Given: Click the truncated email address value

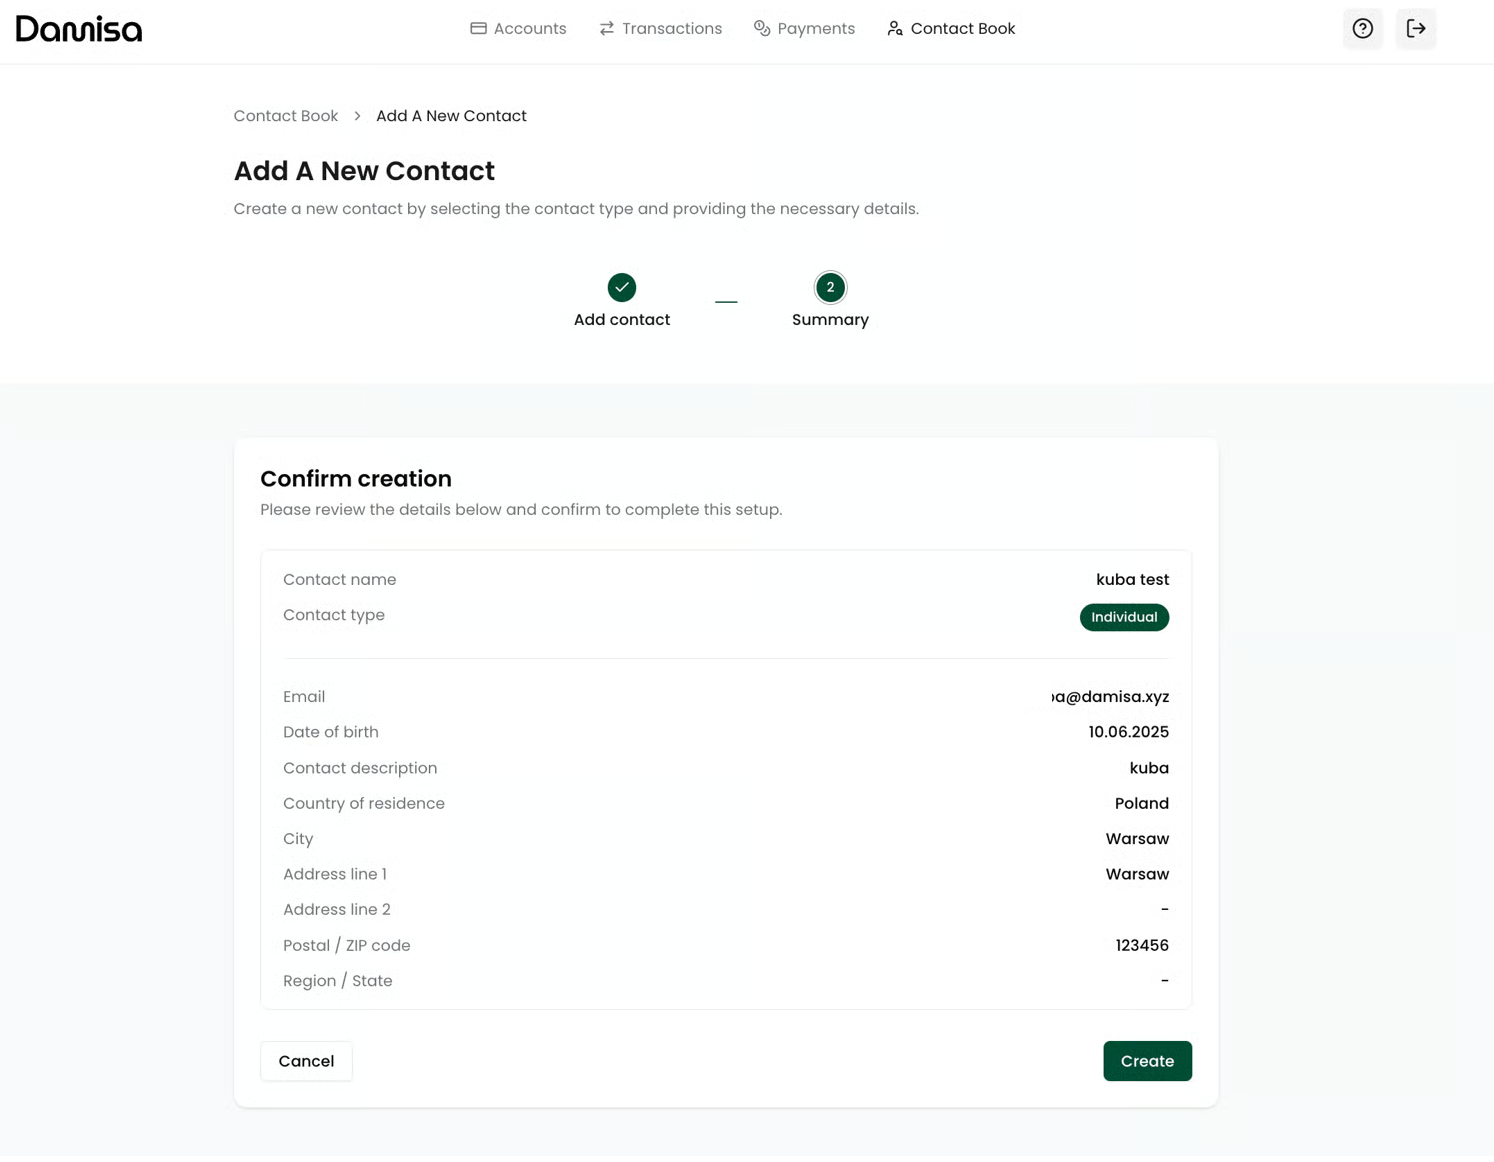Looking at the screenshot, I should tap(1110, 697).
